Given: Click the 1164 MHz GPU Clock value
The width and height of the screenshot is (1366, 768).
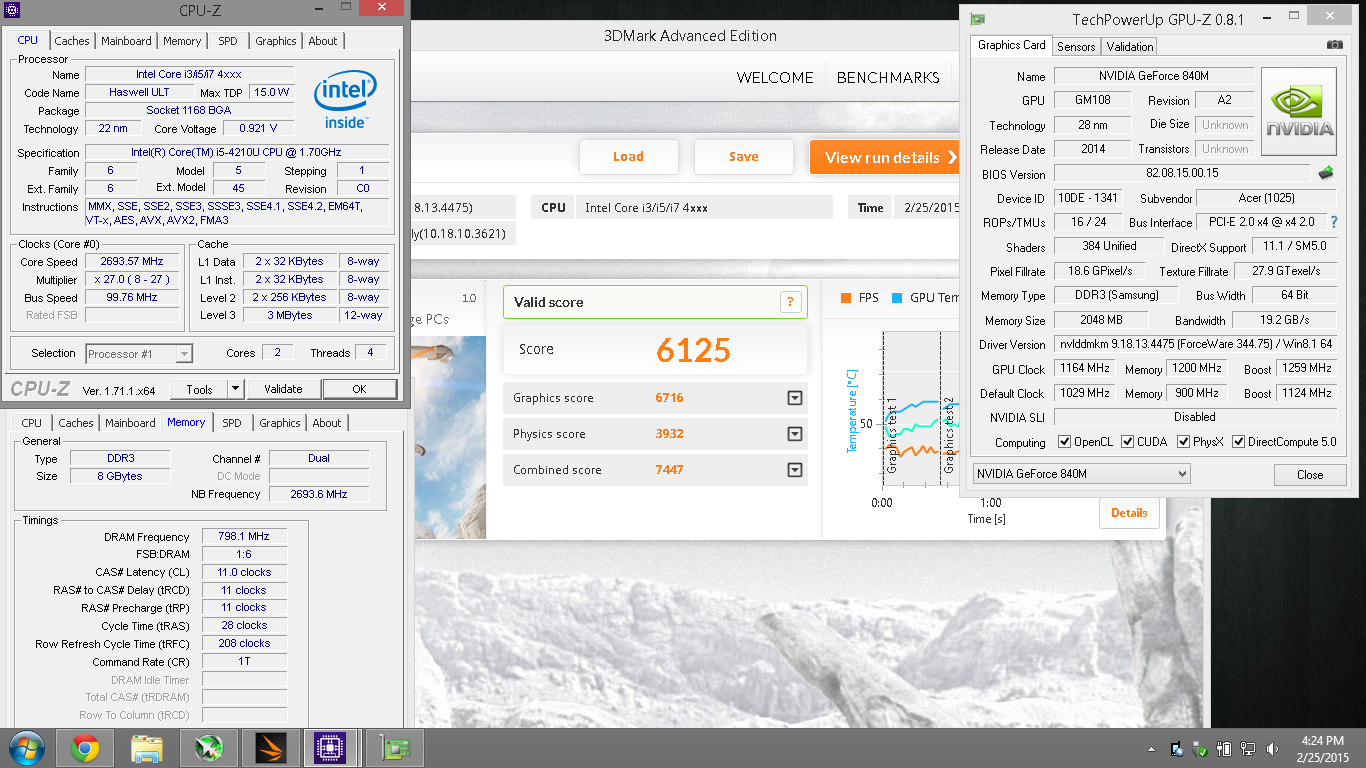Looking at the screenshot, I should pos(1085,369).
